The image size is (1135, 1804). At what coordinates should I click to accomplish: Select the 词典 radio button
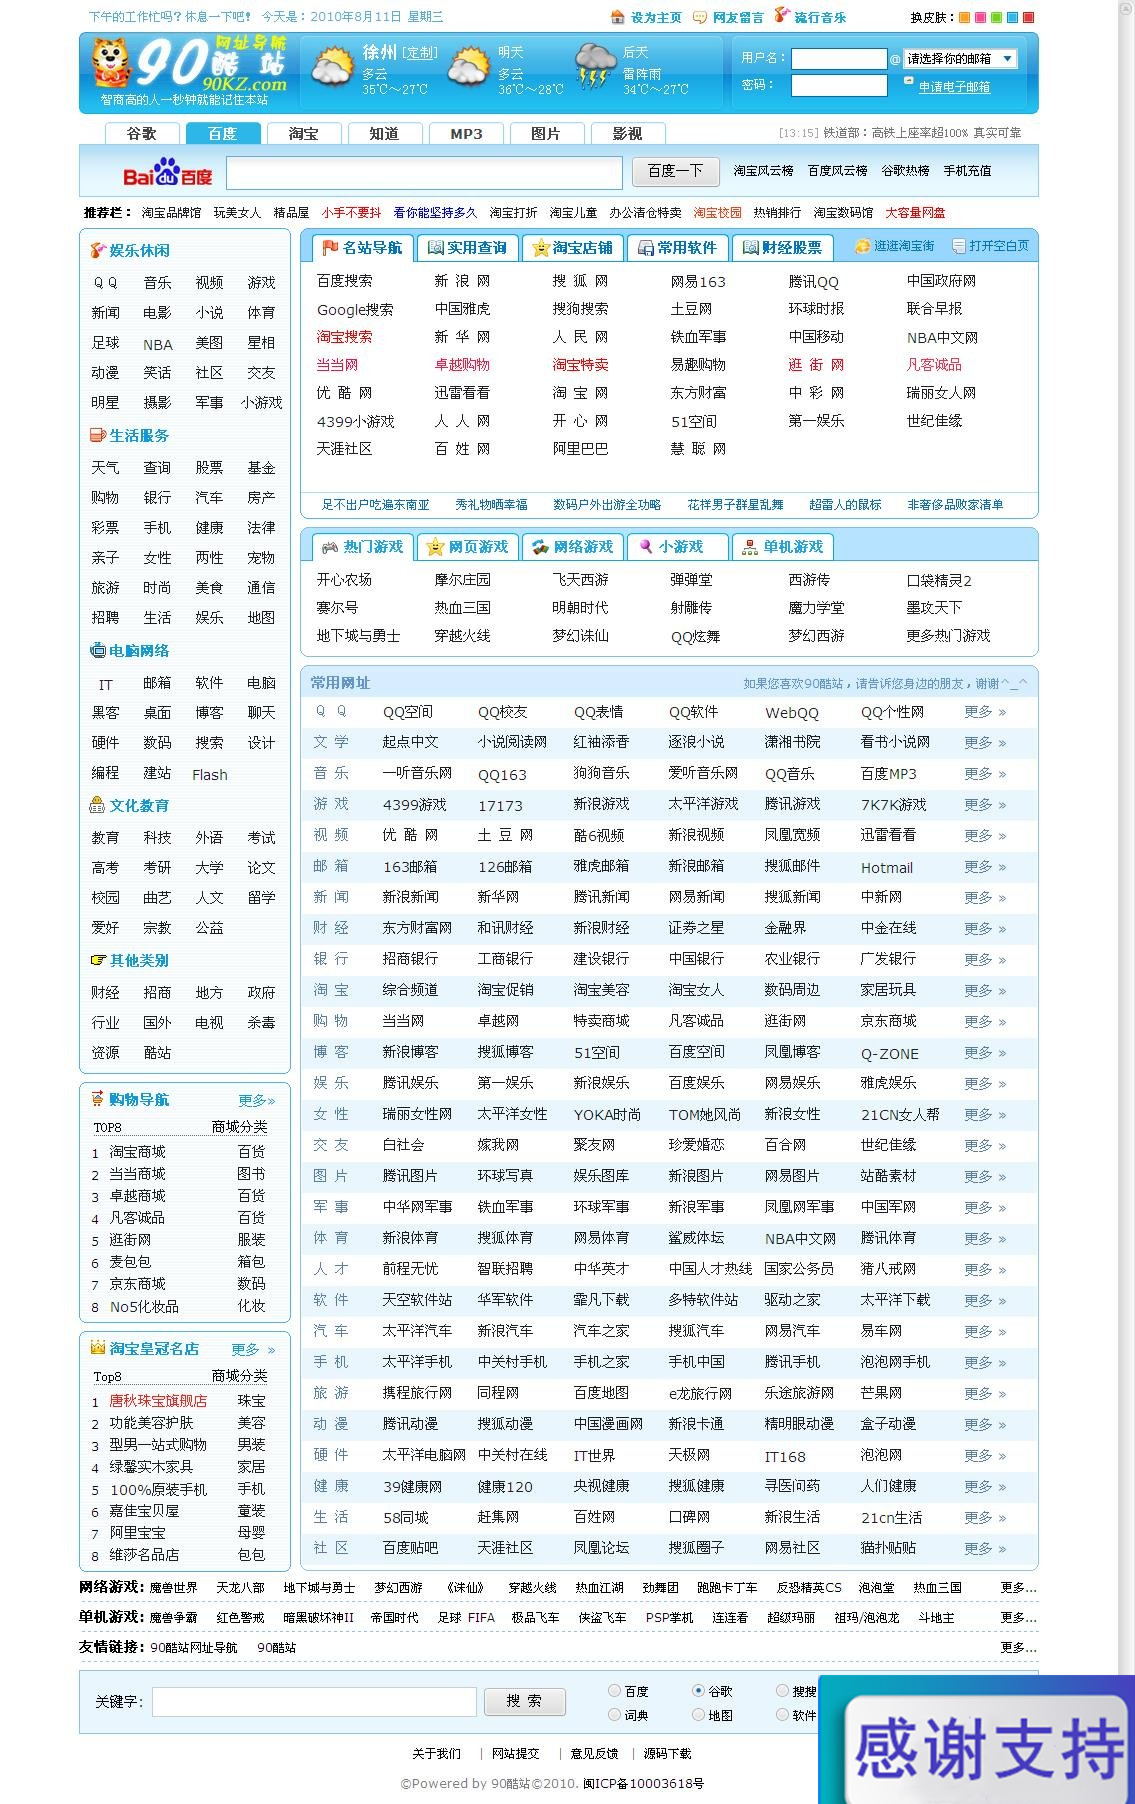tap(614, 1715)
